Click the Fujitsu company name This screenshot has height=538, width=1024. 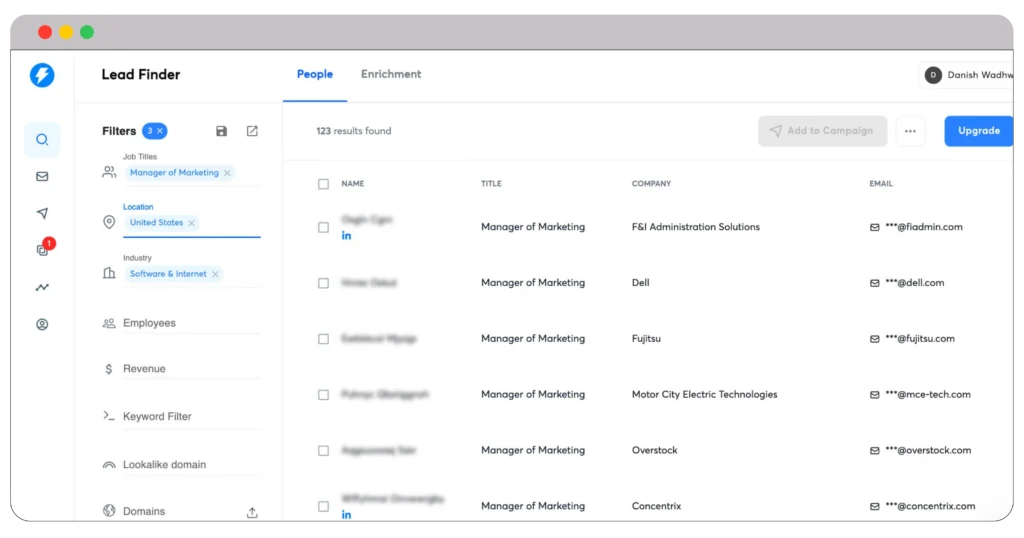point(646,339)
